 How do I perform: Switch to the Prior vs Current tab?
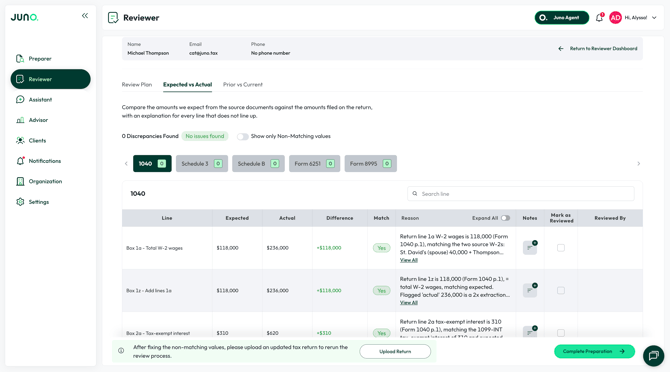(243, 85)
